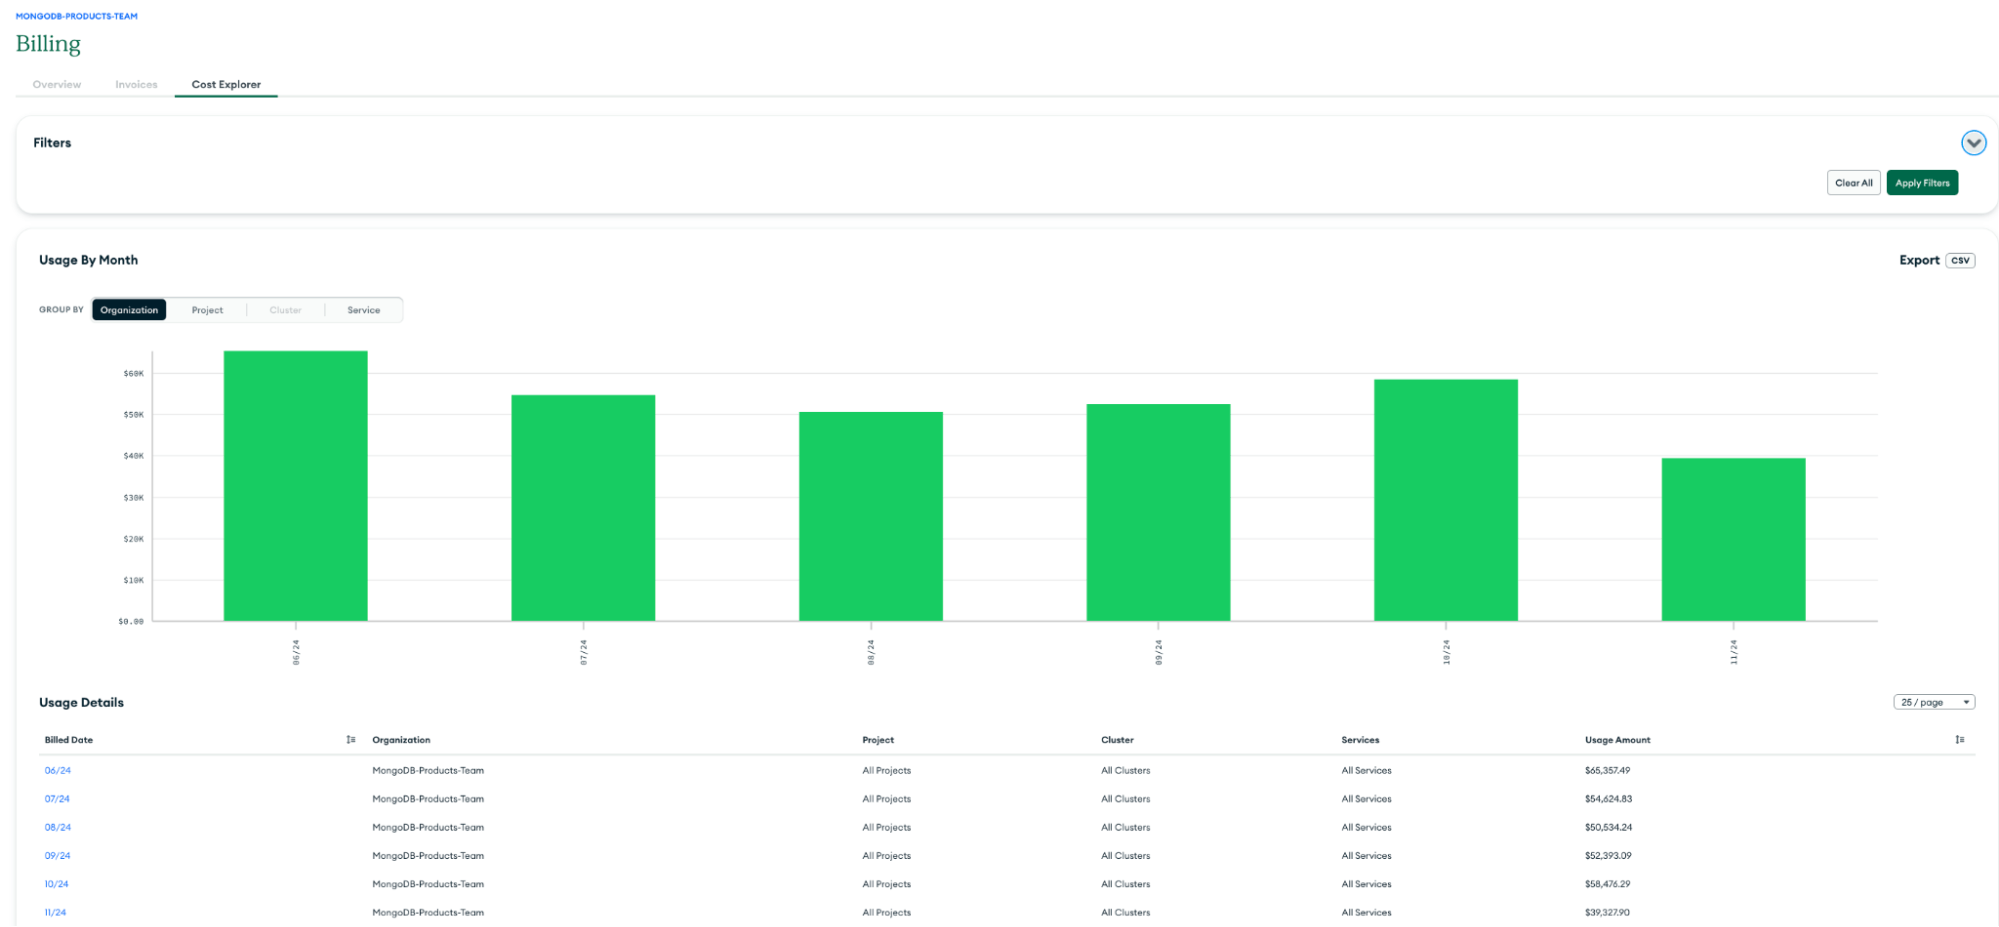The image size is (1999, 927).
Task: Apply the billing filters
Action: tap(1921, 182)
